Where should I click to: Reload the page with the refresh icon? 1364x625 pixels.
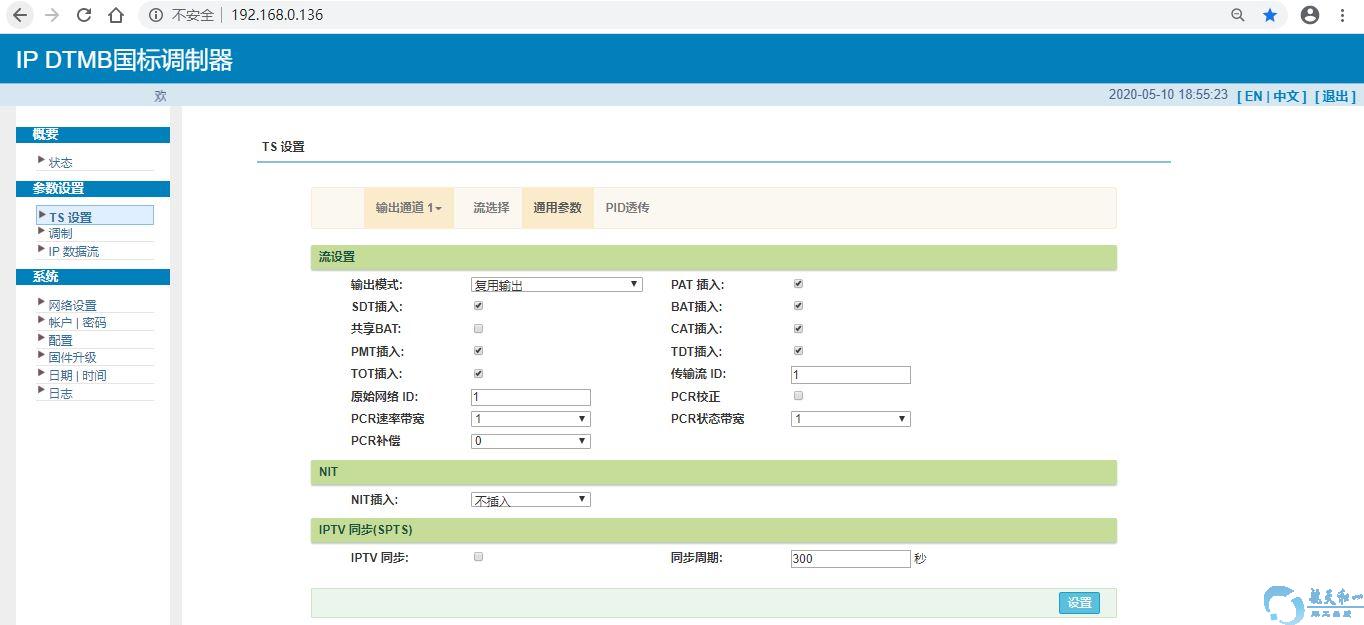tap(84, 15)
